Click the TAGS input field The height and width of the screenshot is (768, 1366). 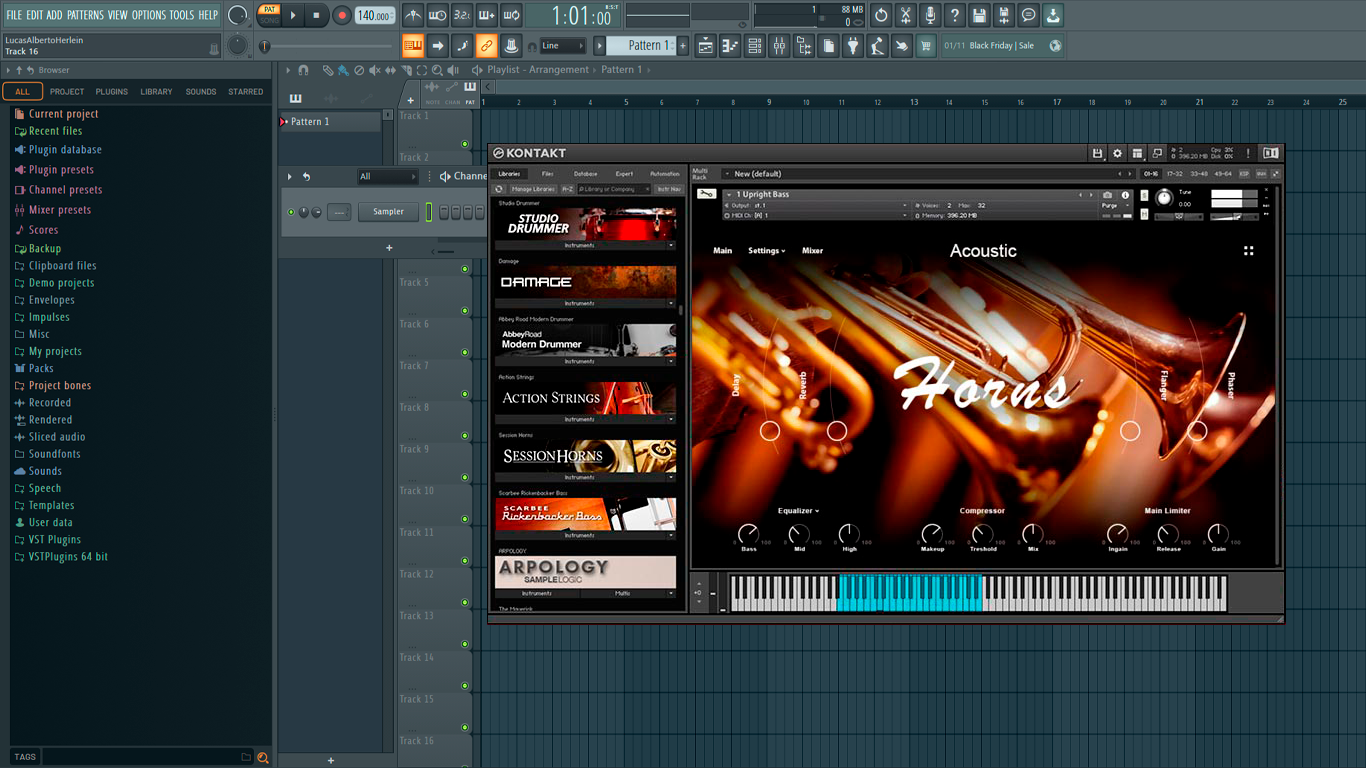click(x=140, y=757)
